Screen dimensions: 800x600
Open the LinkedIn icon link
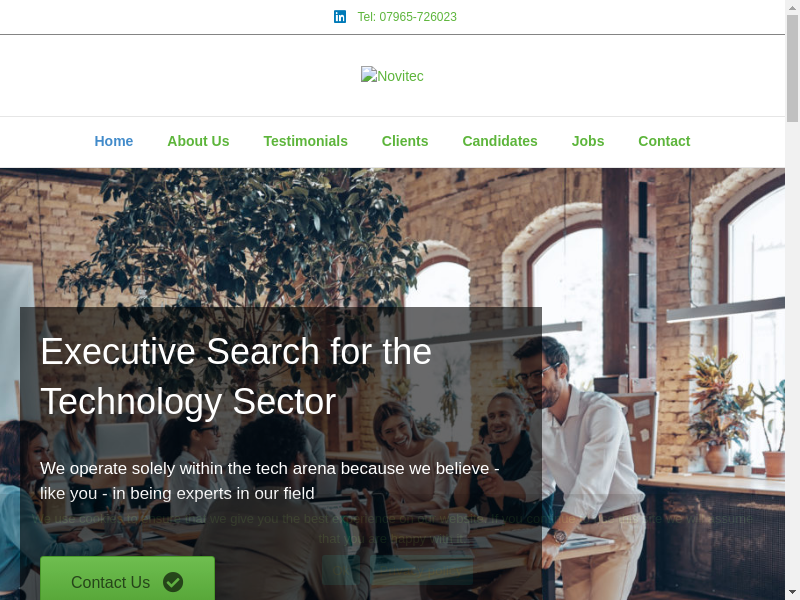[x=340, y=17]
